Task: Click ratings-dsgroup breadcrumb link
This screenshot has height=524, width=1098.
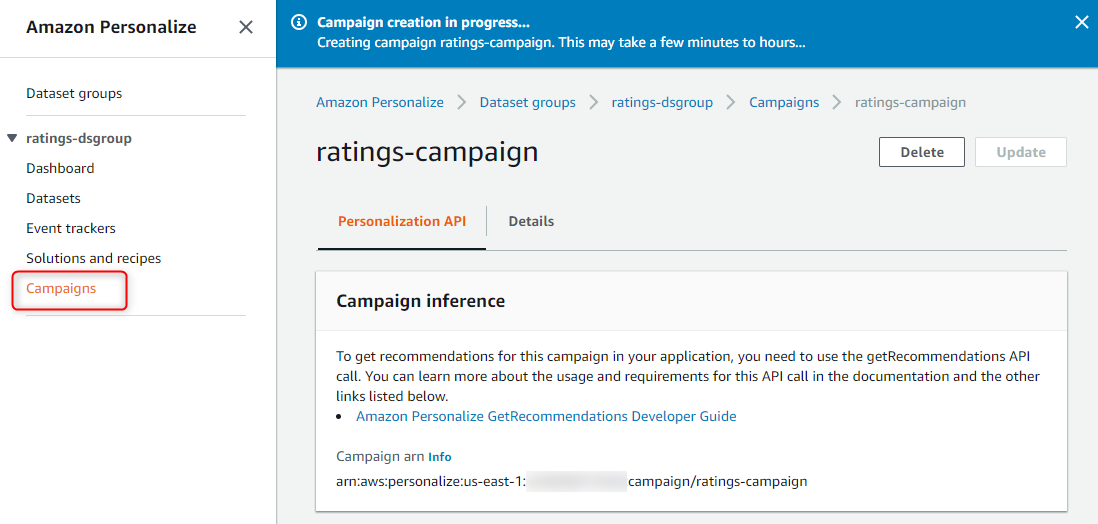Action: pos(662,102)
